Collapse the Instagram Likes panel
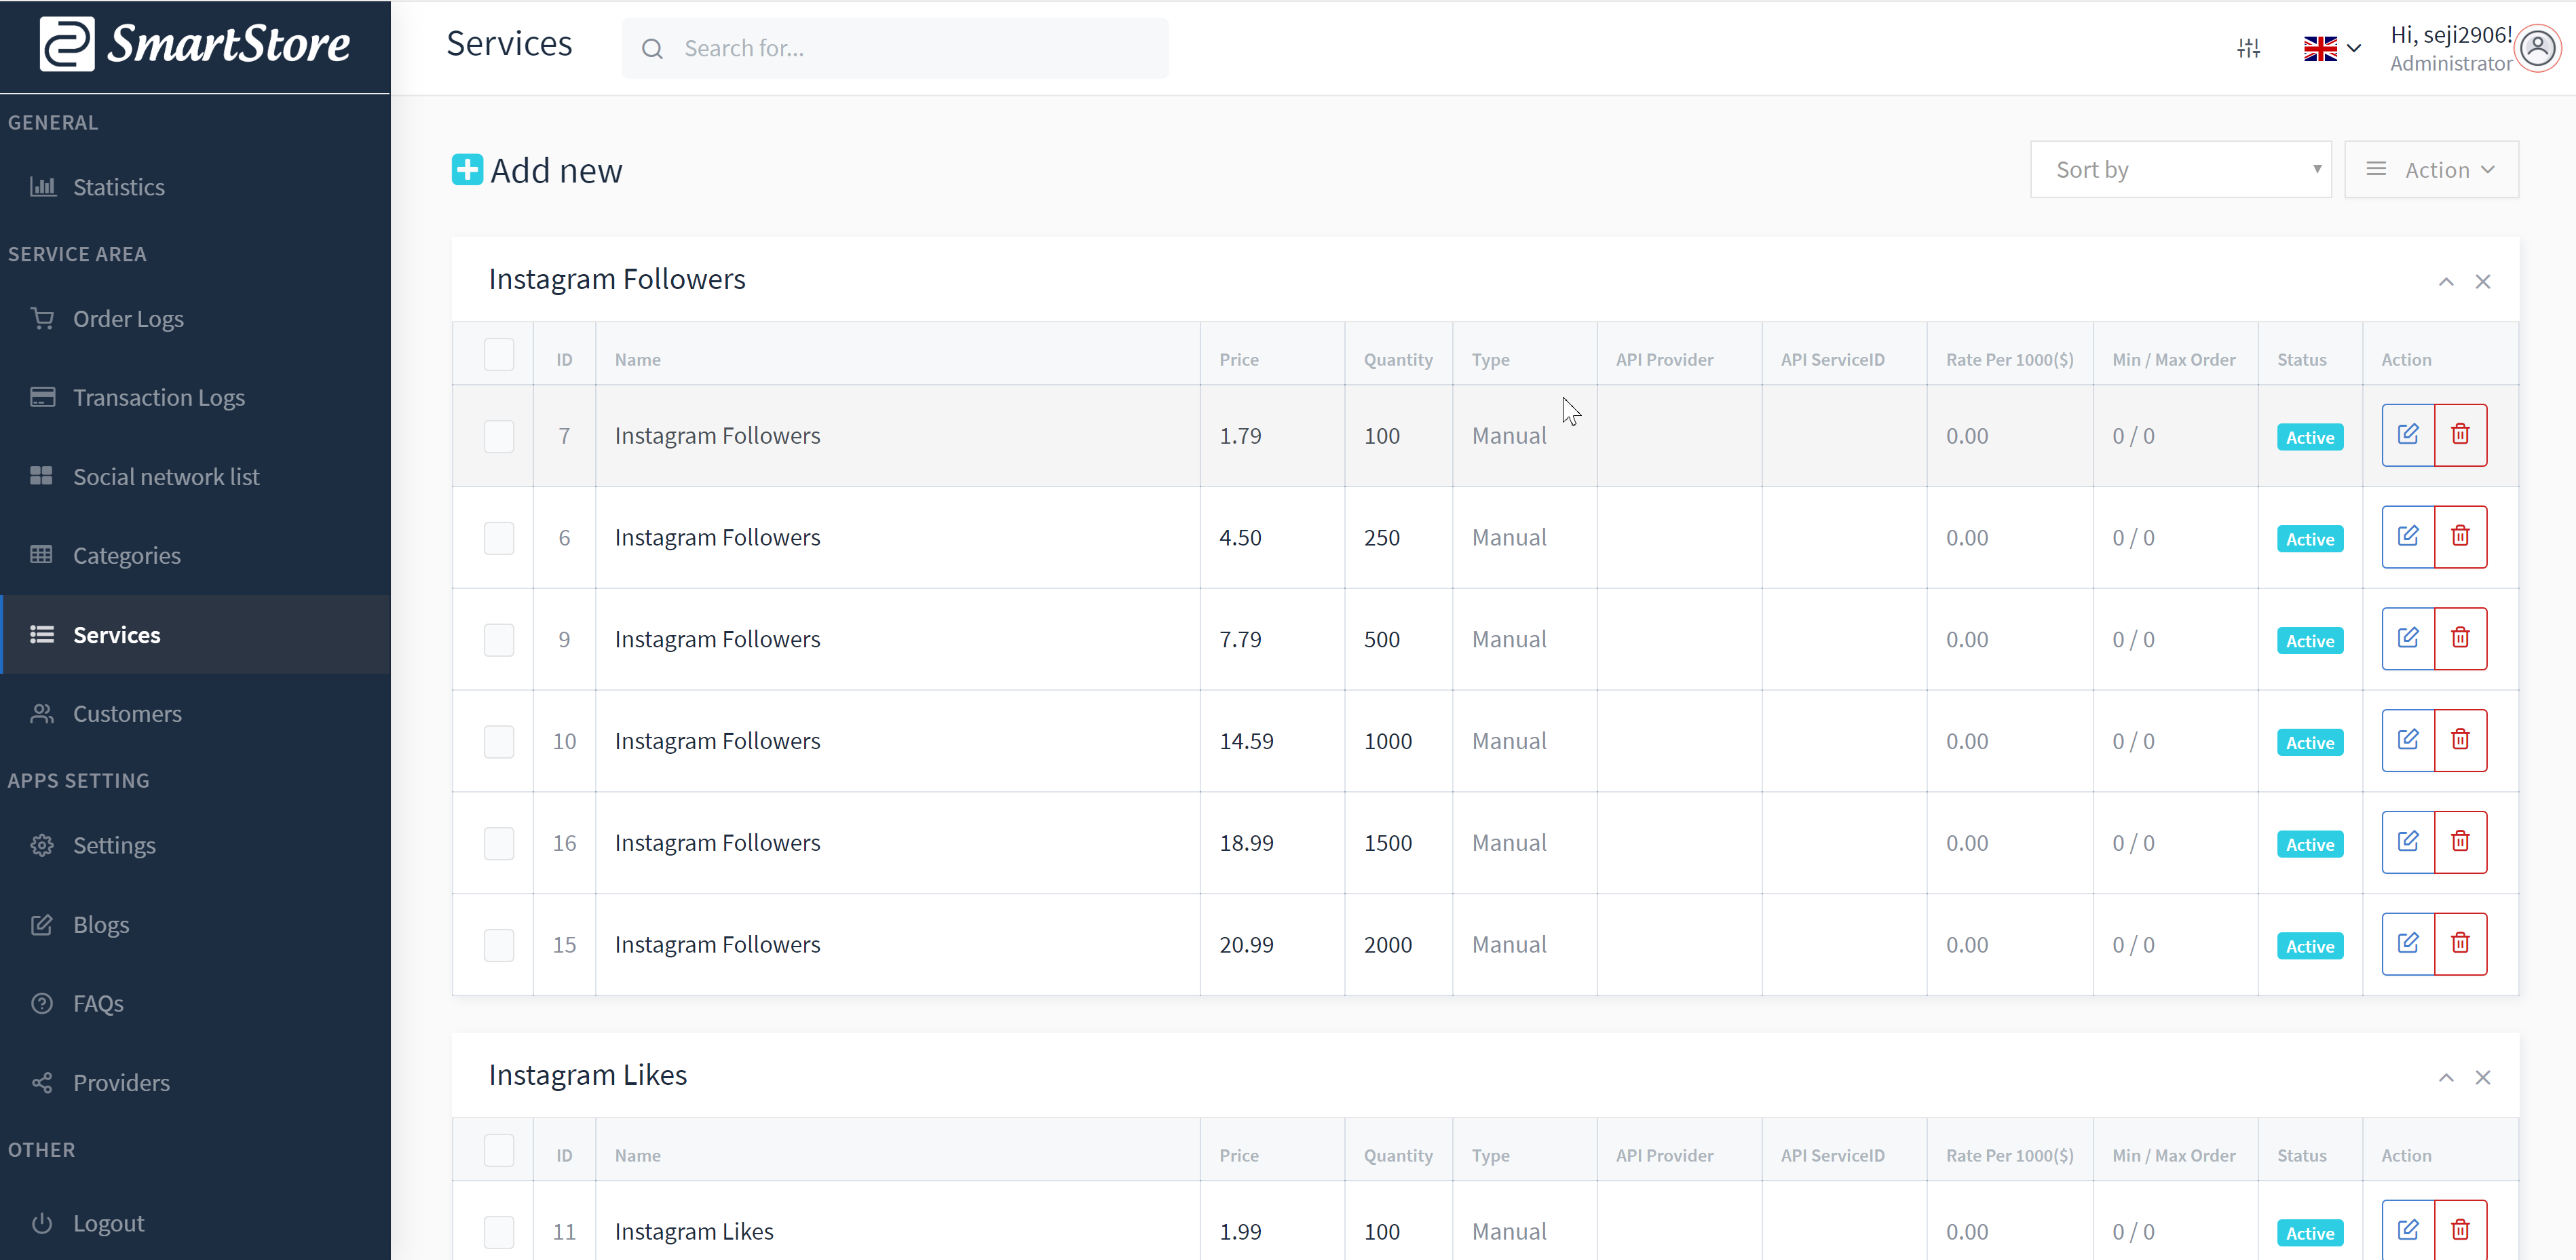Screen dimensions: 2576x1260 click(x=2446, y=1078)
